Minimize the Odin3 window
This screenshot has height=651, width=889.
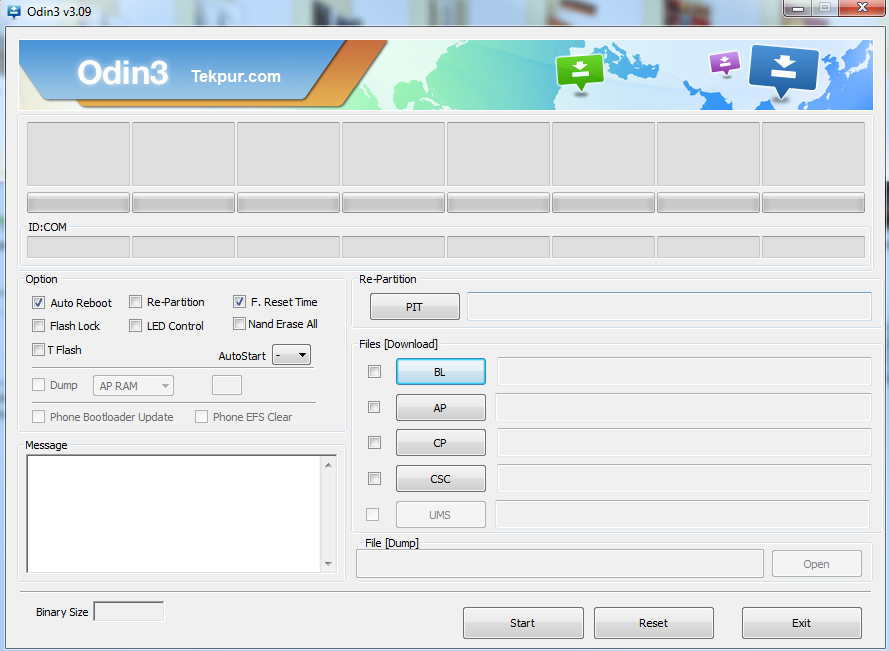798,8
